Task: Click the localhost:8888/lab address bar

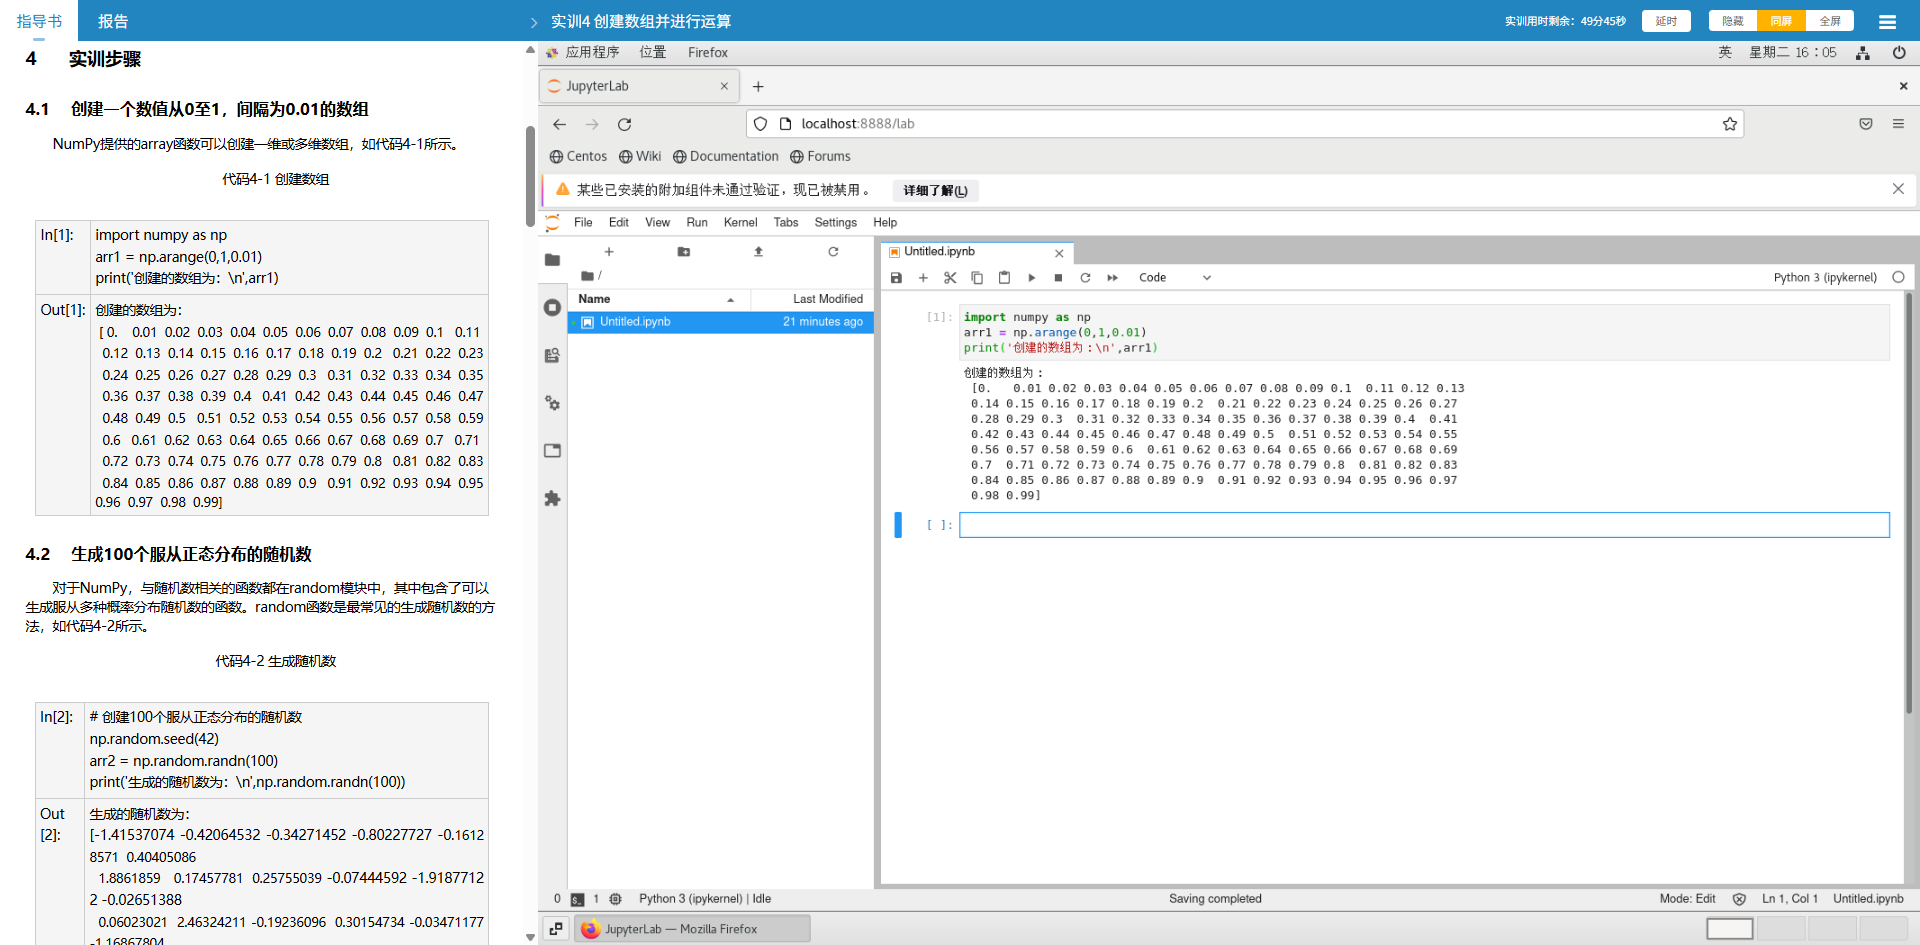Action: (x=1245, y=124)
